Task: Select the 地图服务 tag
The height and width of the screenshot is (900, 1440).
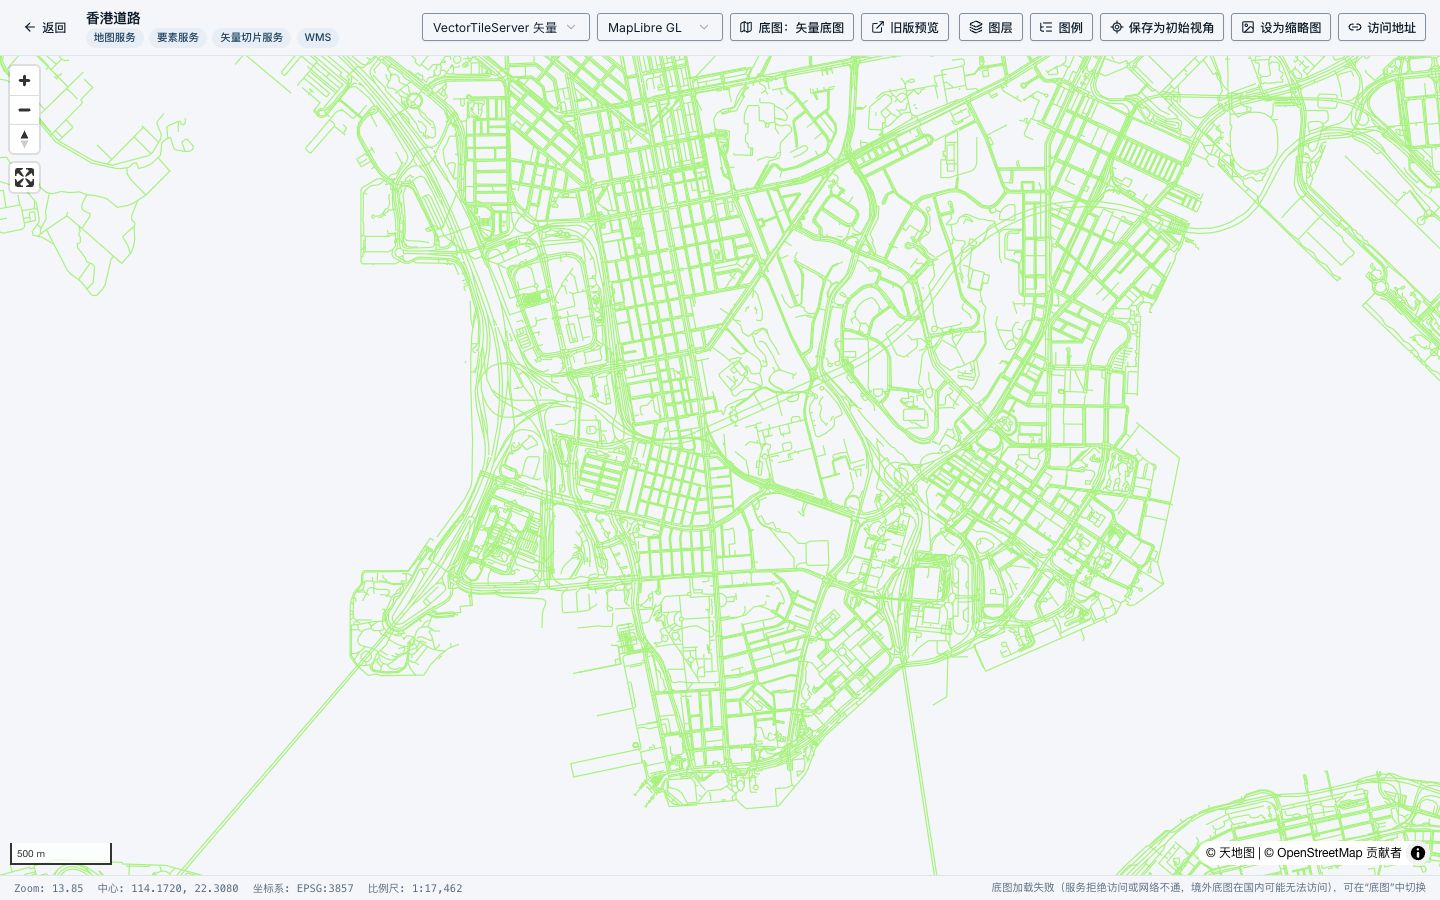Action: point(115,38)
